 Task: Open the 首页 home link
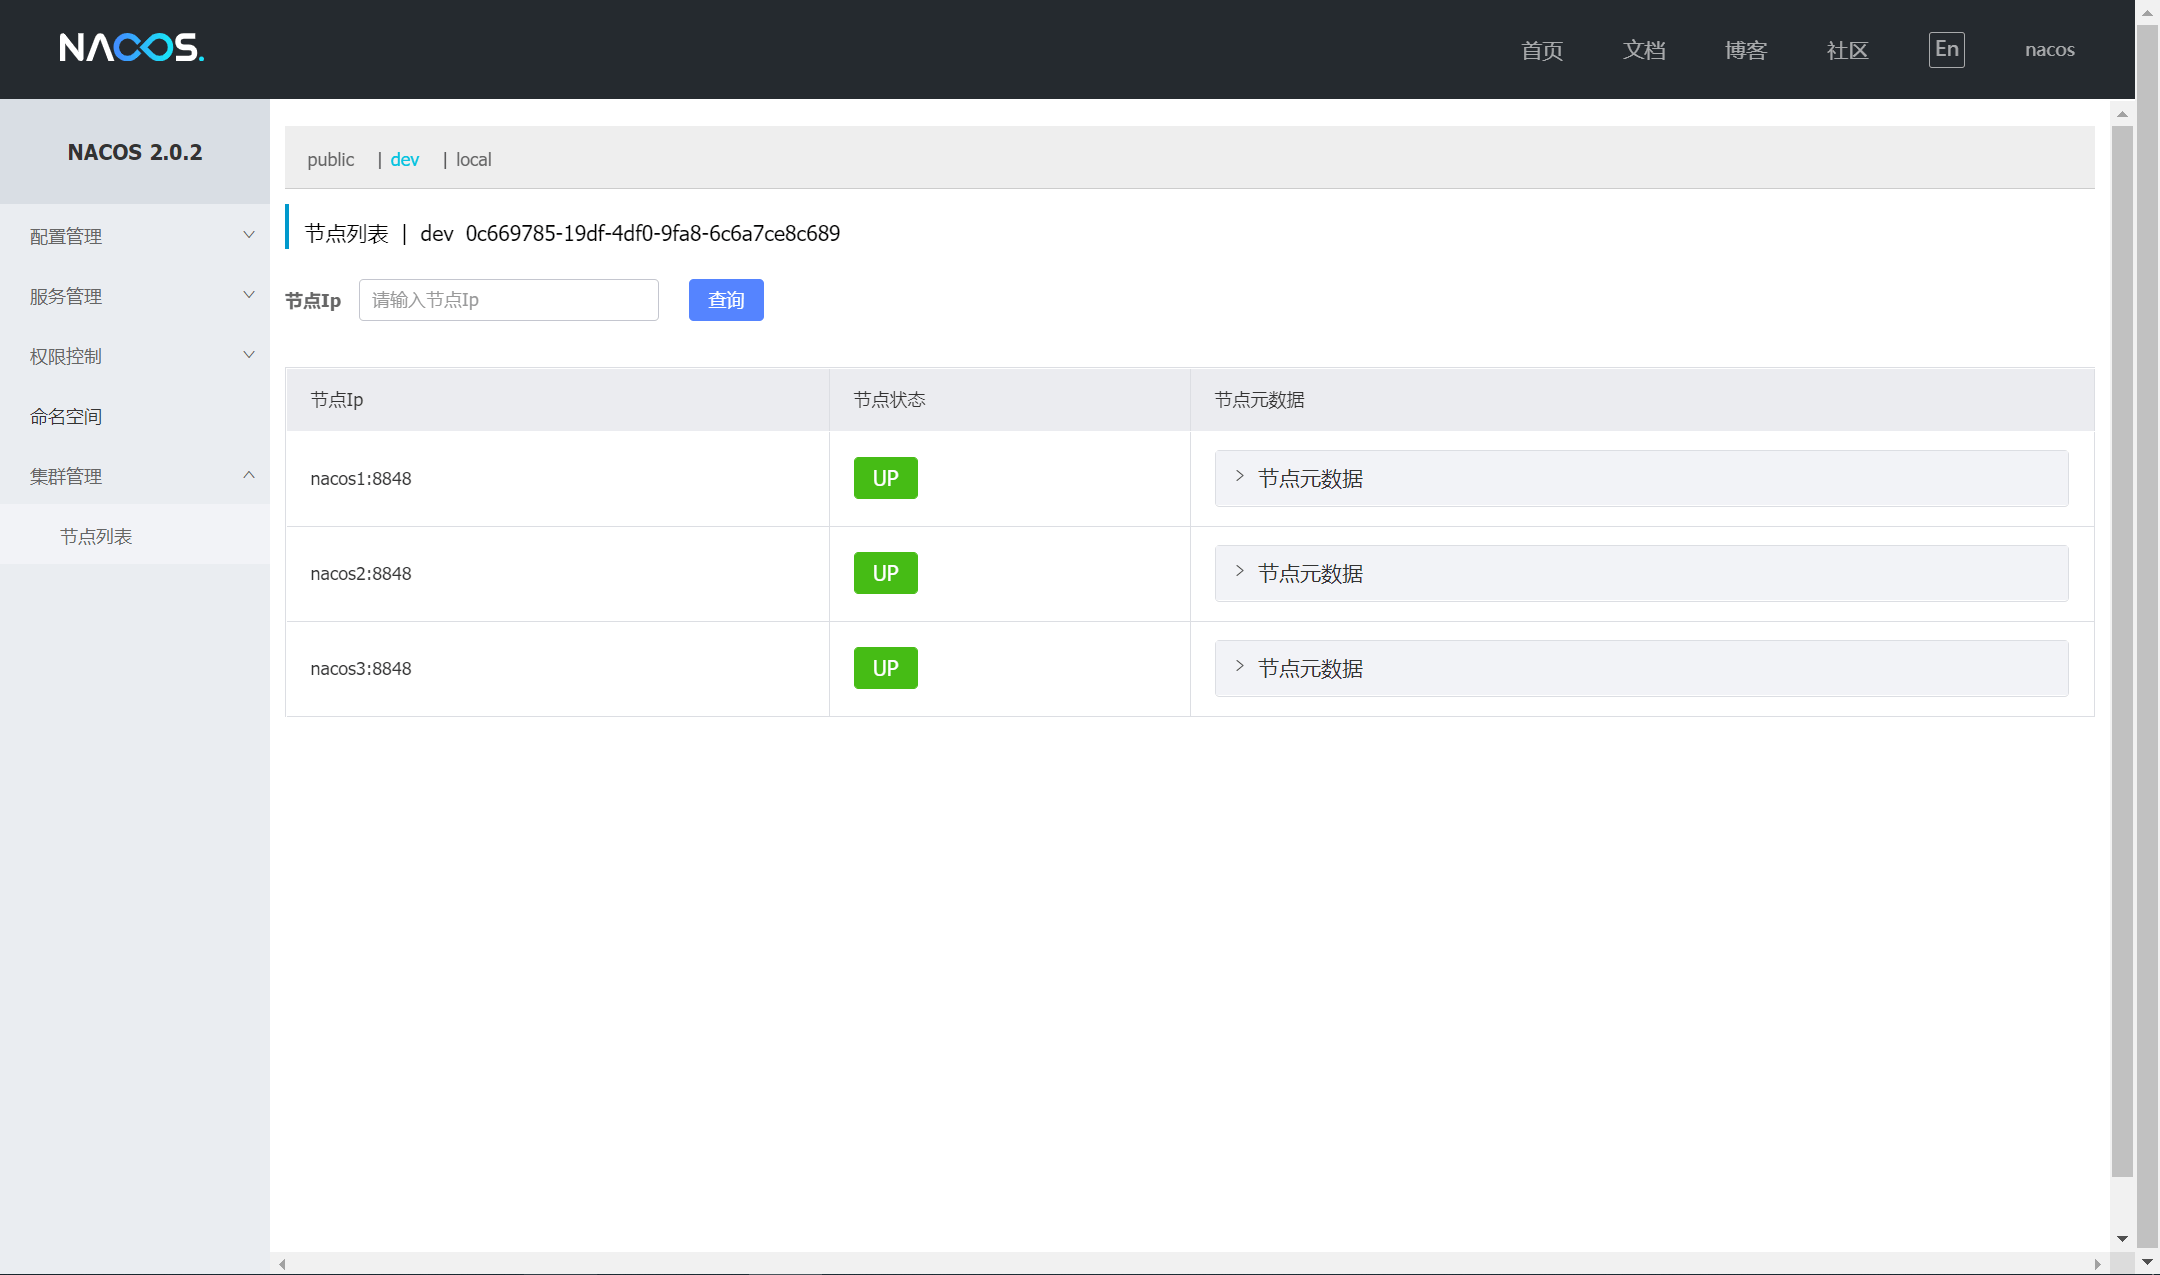(x=1542, y=50)
